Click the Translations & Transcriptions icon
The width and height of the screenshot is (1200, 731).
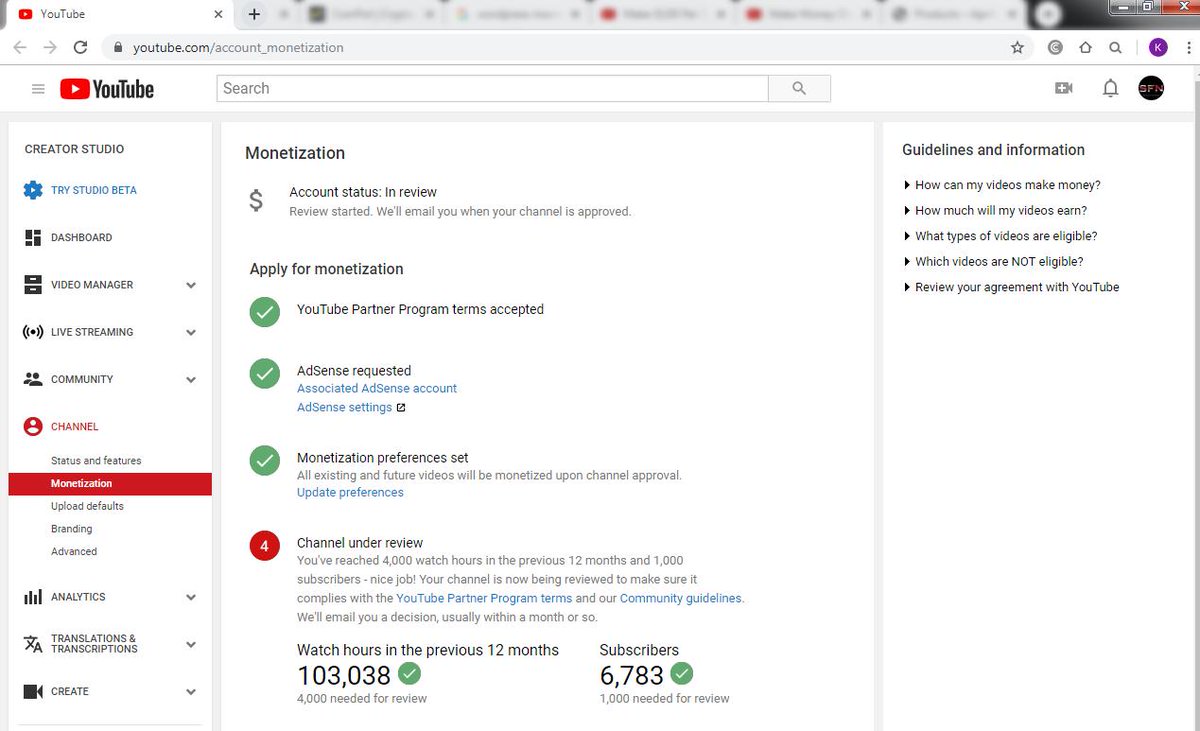pos(33,643)
